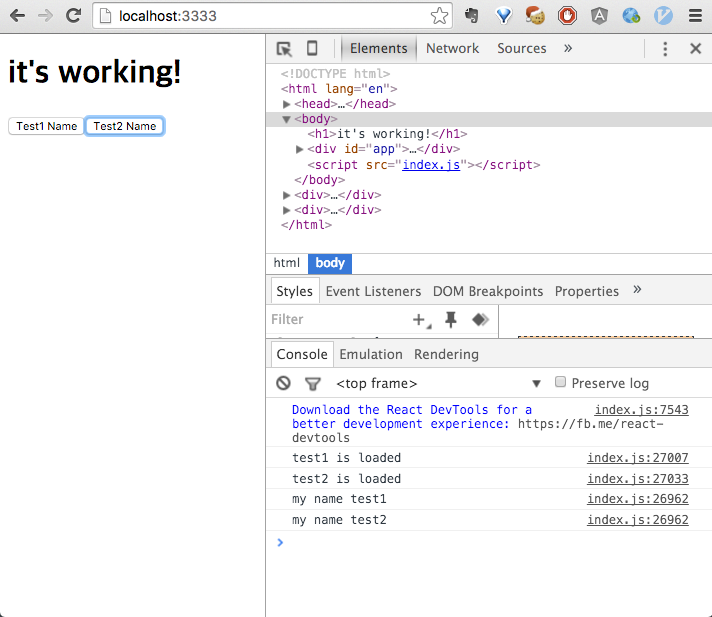Reload the page with the refresh icon
This screenshot has height=617, width=712.
click(x=73, y=16)
